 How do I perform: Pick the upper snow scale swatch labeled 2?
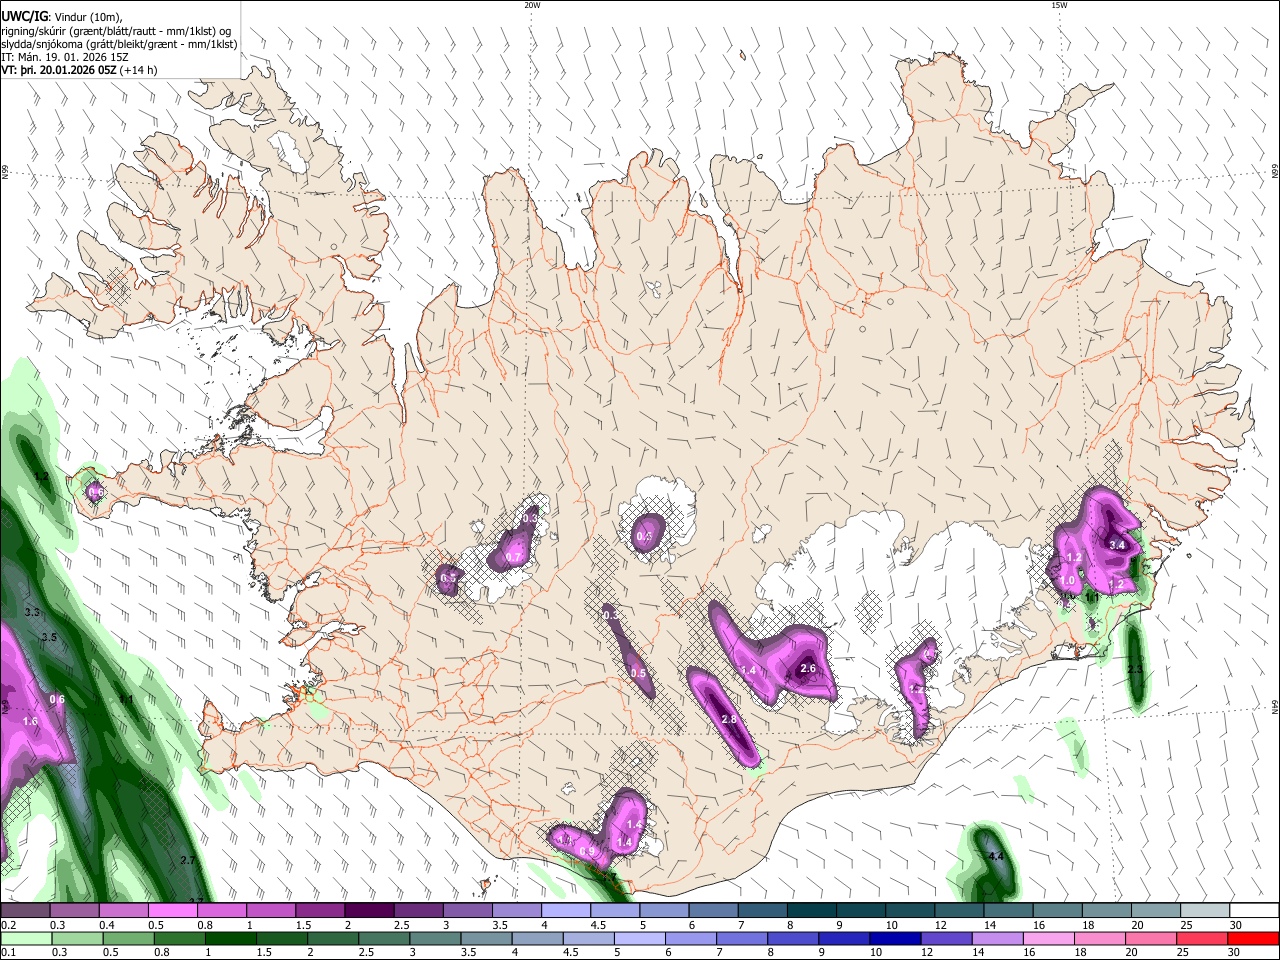point(369,911)
